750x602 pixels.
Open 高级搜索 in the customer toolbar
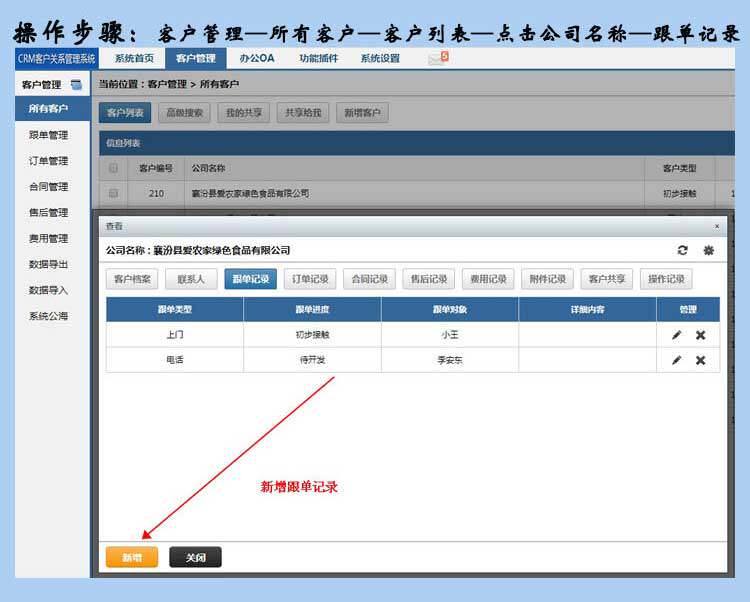[184, 113]
